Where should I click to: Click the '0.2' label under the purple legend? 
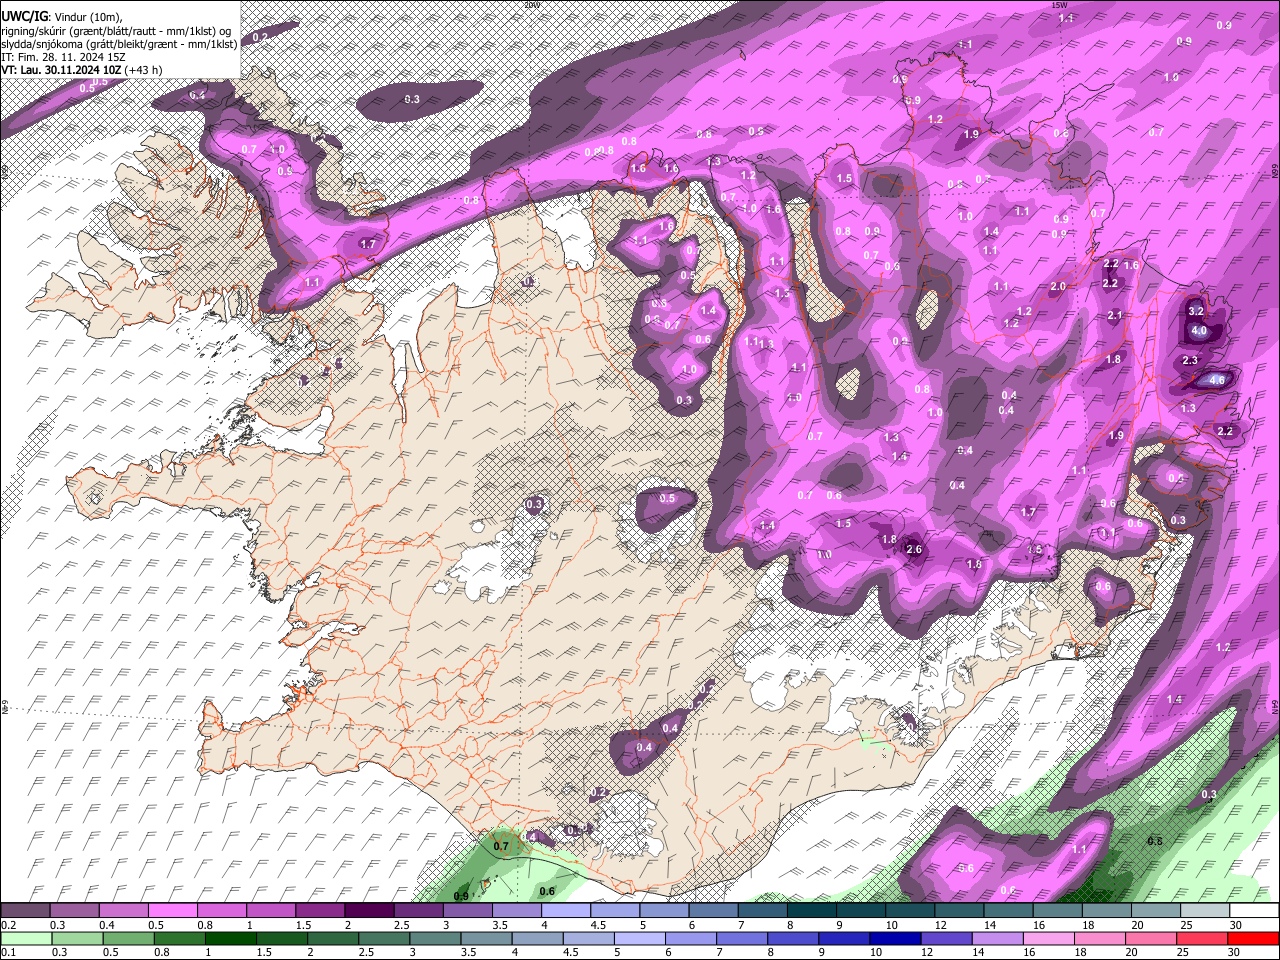point(7,925)
